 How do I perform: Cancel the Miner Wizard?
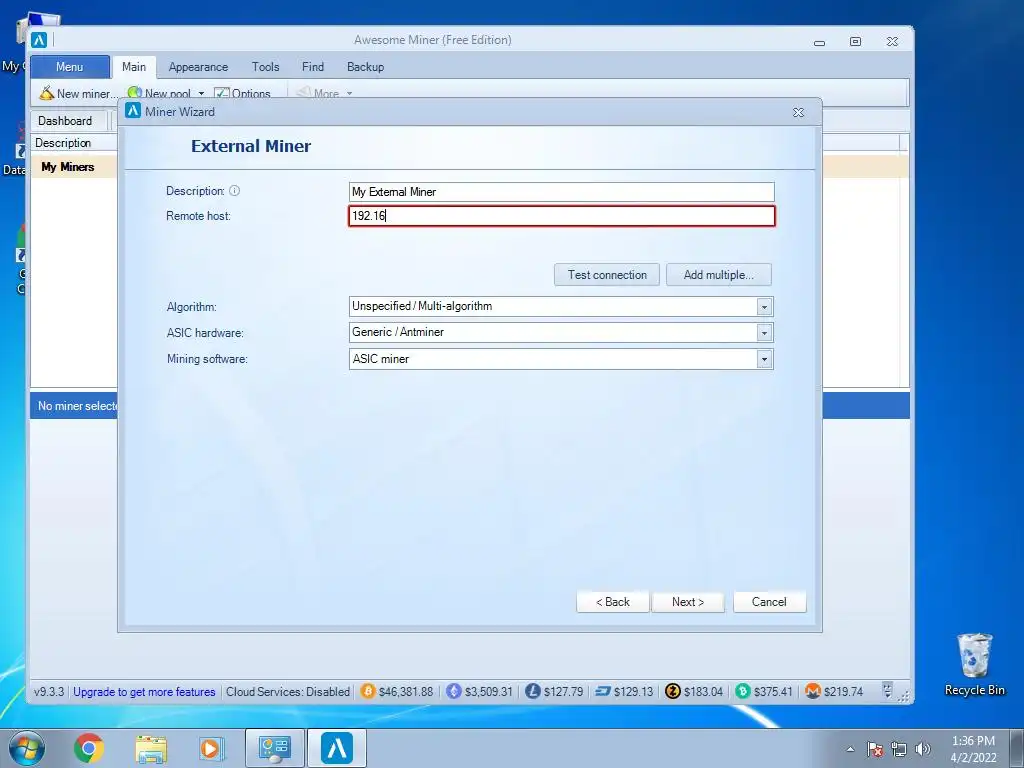click(x=769, y=602)
